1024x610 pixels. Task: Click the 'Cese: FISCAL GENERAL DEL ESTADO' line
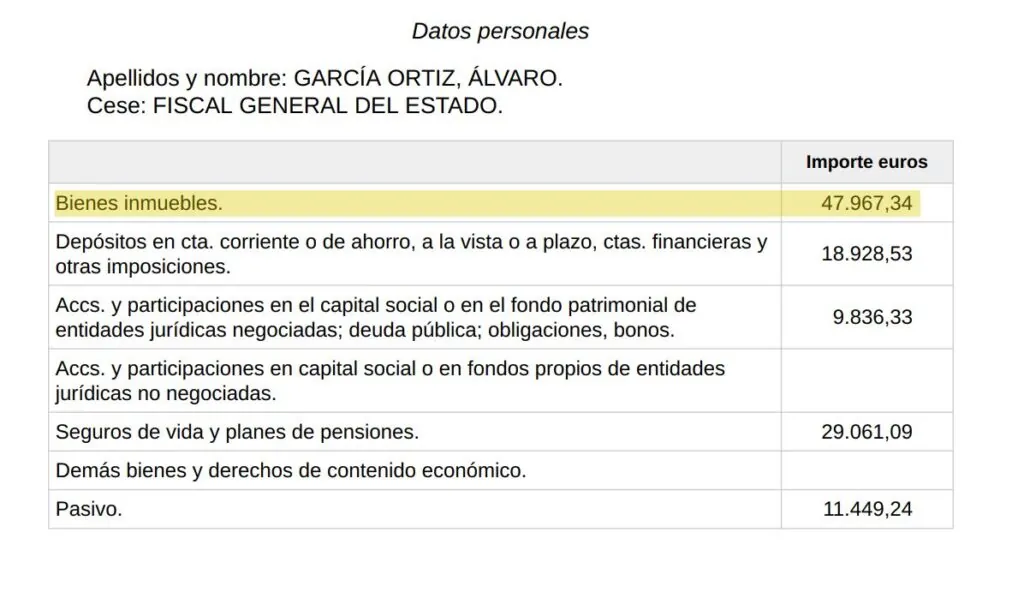pos(295,105)
